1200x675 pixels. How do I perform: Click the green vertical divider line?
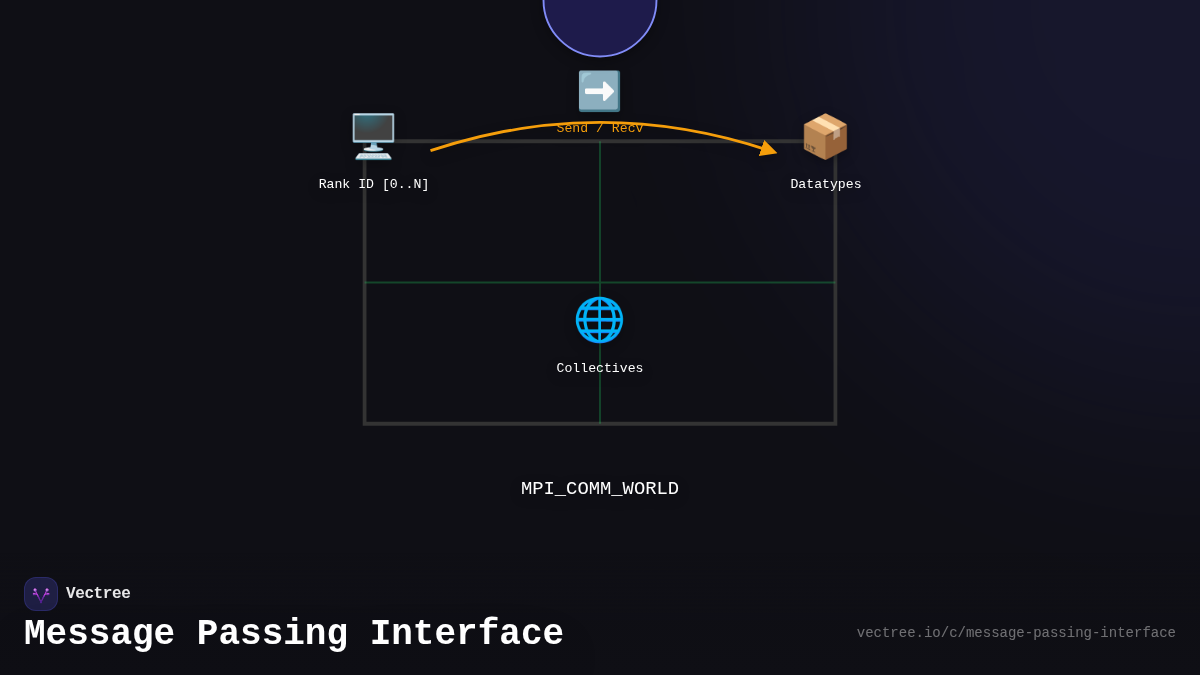600,230
